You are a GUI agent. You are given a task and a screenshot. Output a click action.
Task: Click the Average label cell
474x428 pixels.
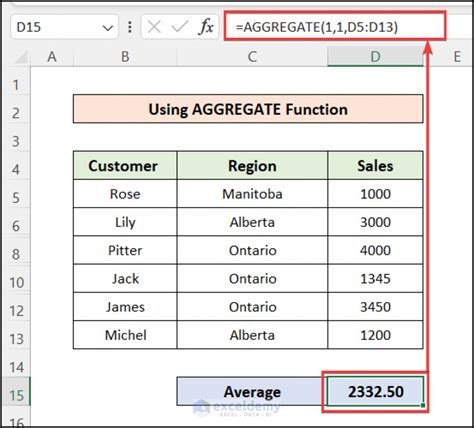click(252, 391)
